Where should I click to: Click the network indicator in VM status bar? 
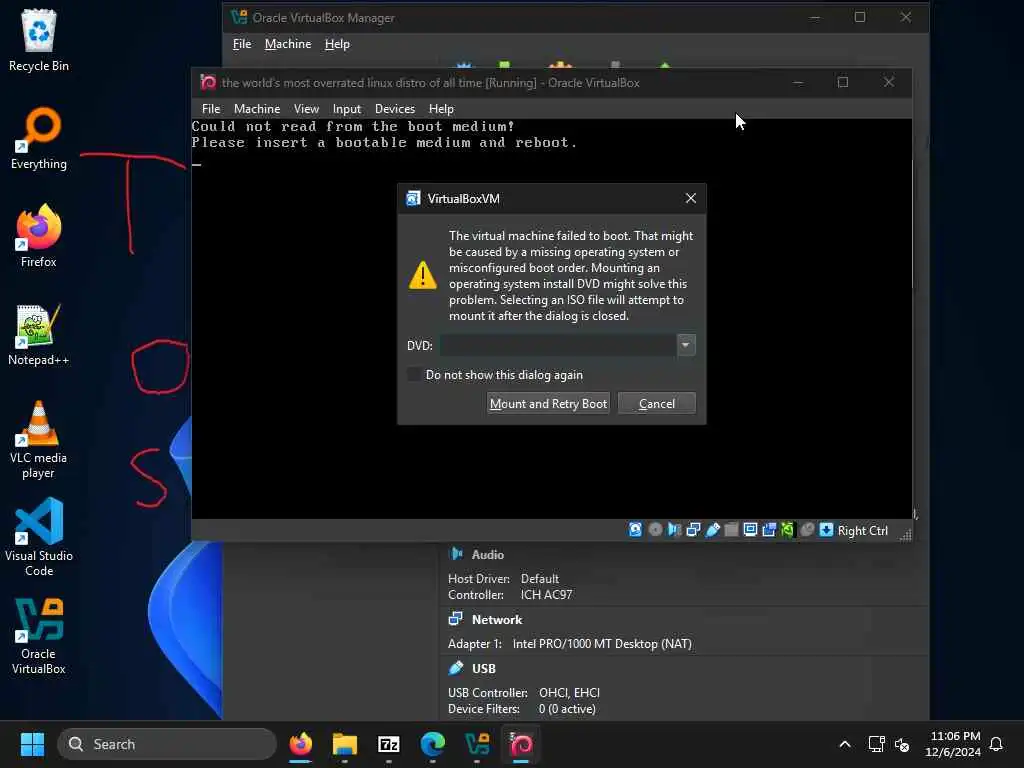(693, 530)
